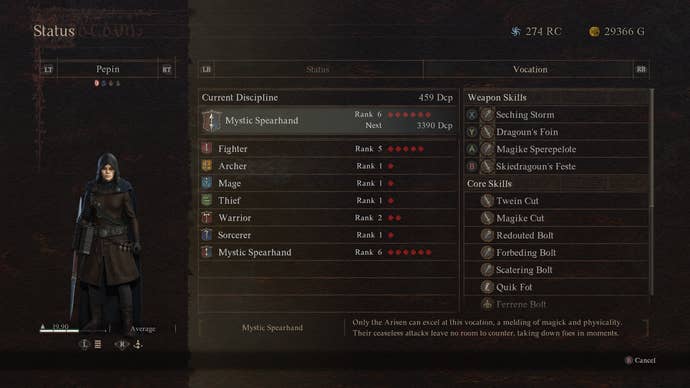Switch to the Vocation tab
This screenshot has width=690, height=388.
pyautogui.click(x=530, y=69)
